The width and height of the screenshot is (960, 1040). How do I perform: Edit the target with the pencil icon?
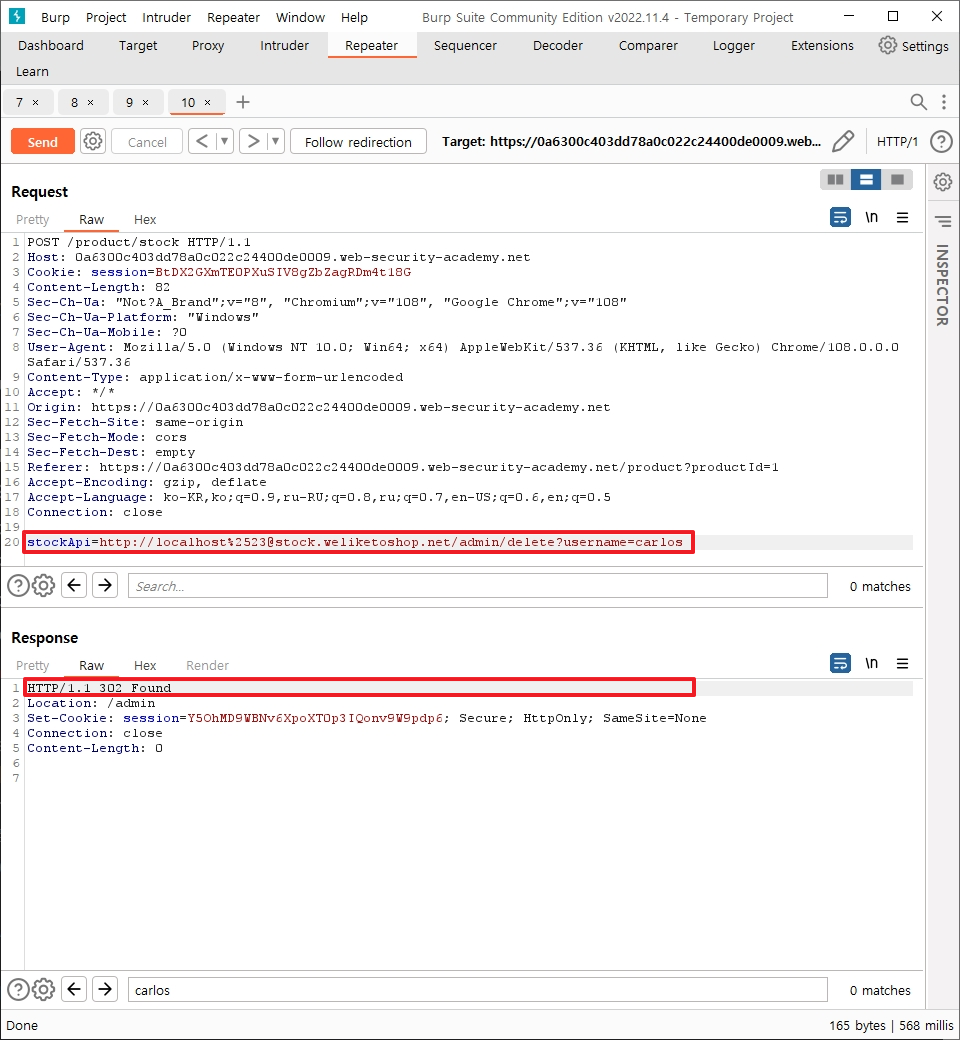(843, 141)
